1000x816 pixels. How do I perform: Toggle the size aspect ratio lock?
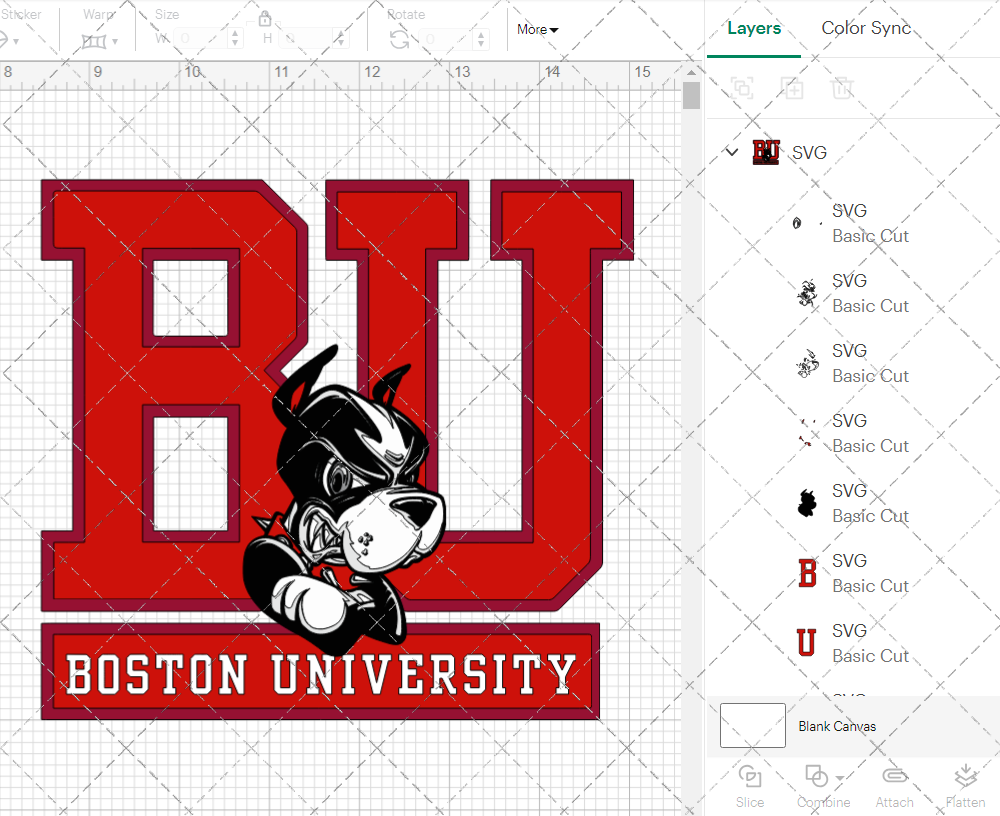tap(266, 18)
